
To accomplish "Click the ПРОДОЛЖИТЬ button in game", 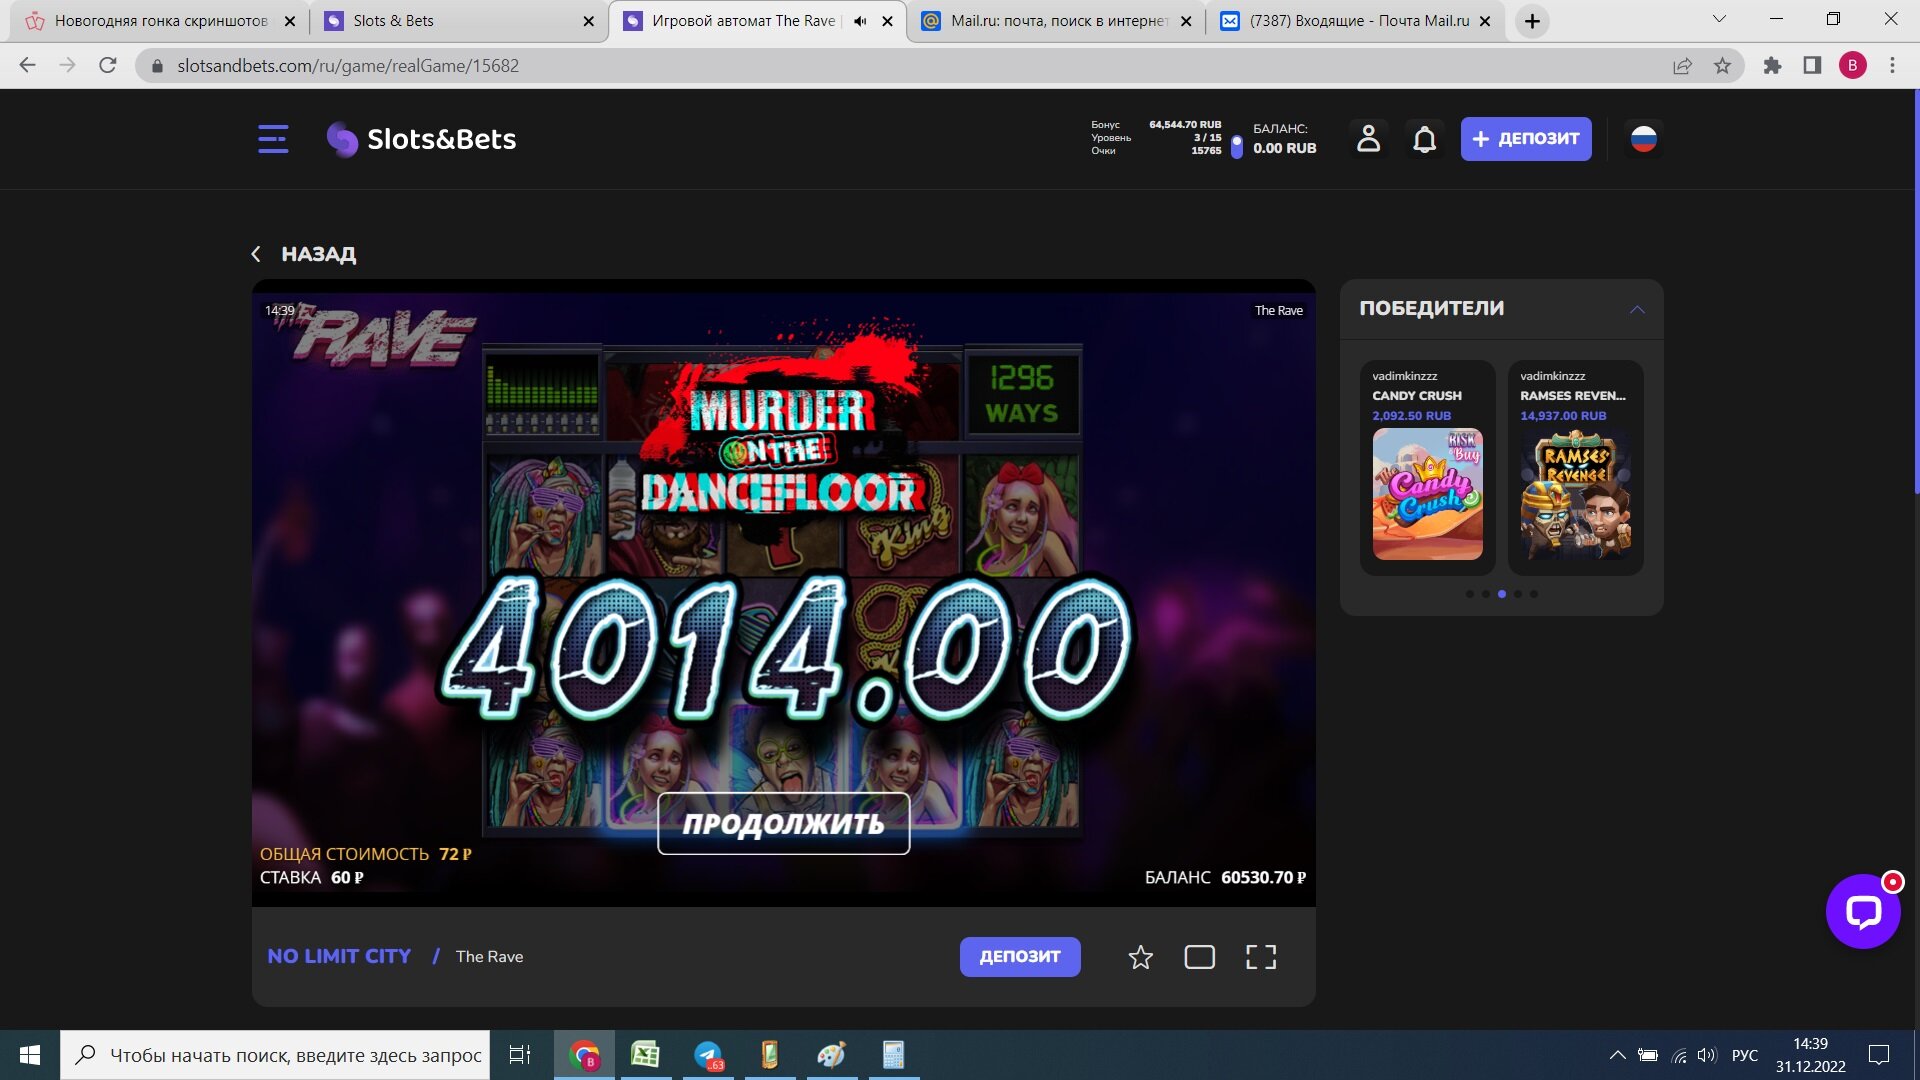I will pos(783,824).
